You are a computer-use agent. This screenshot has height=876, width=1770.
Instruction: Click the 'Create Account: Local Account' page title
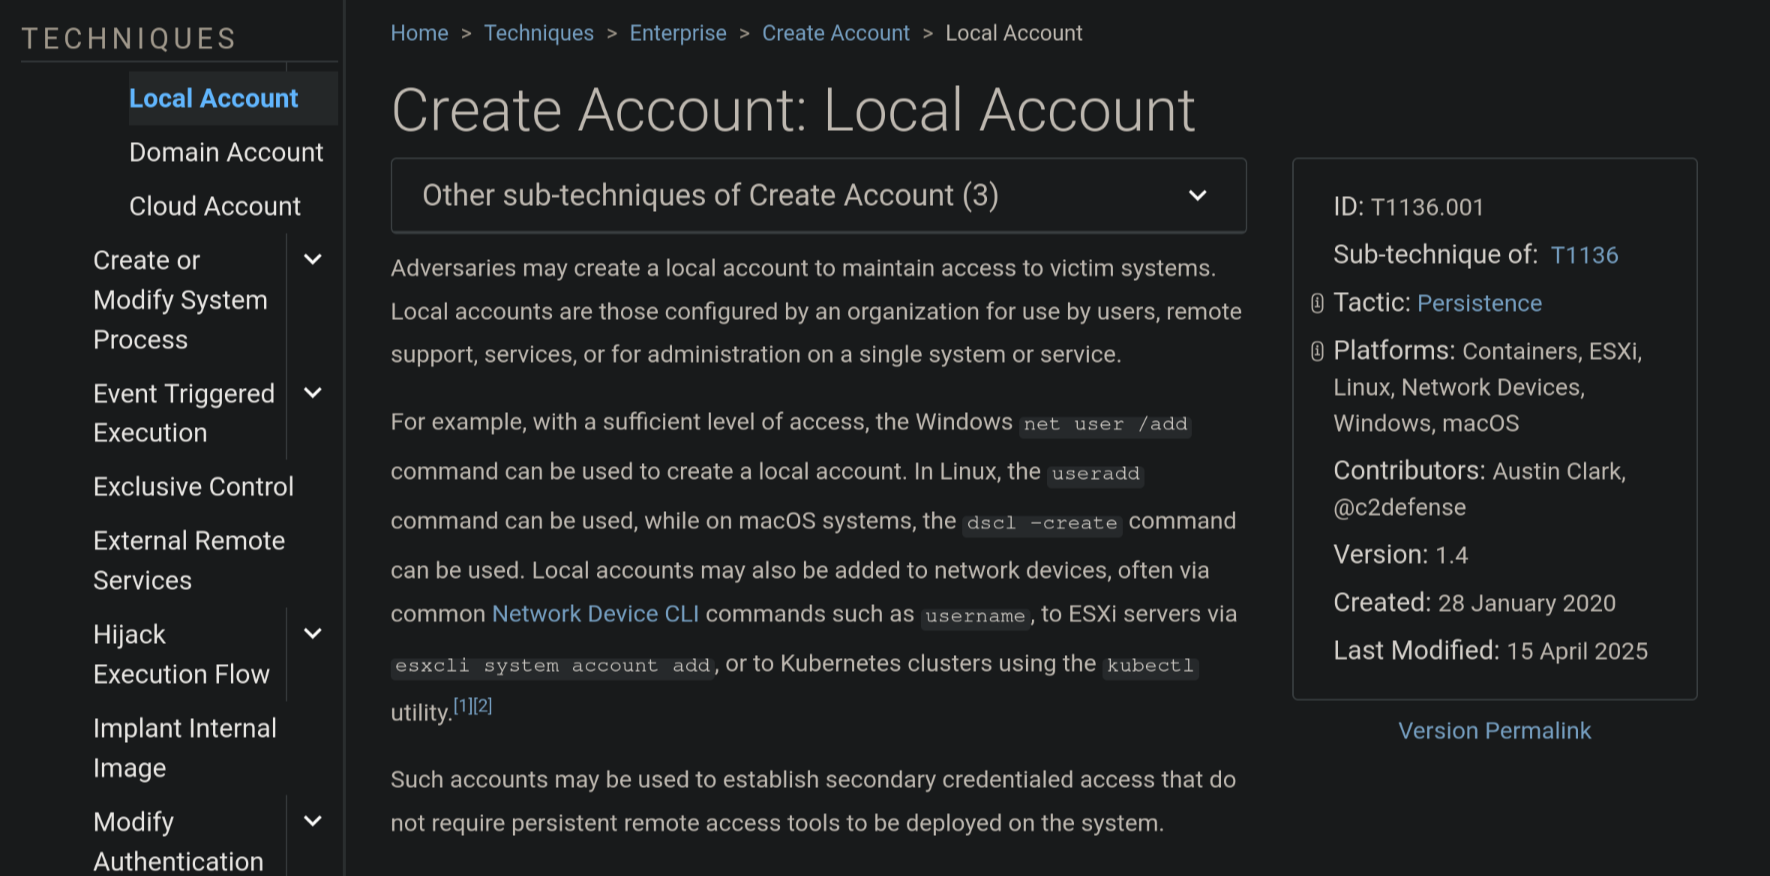pos(793,110)
